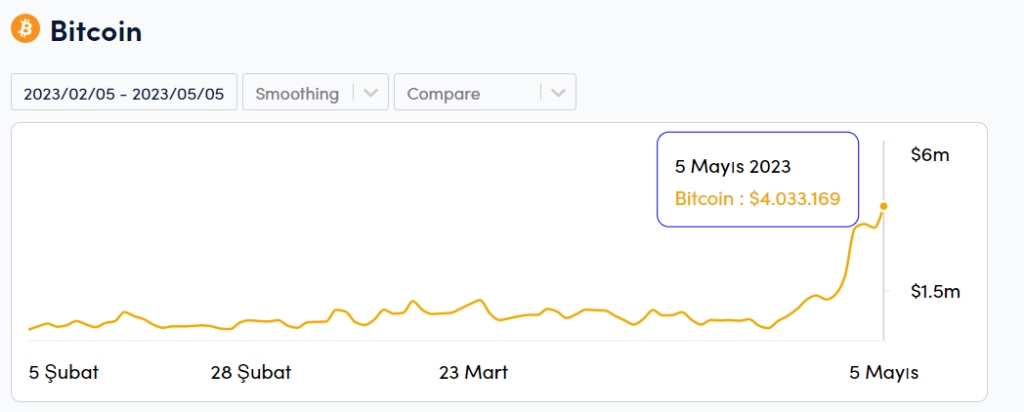
Task: Click the orange data point on chart
Action: click(883, 206)
